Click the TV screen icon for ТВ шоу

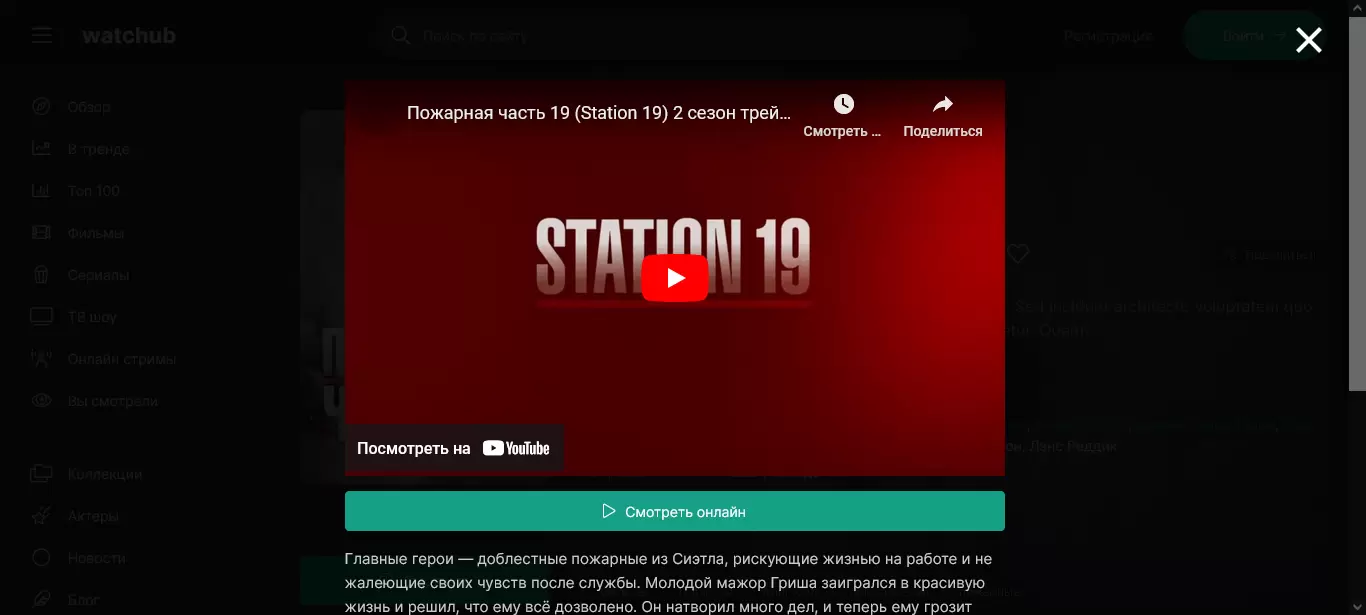pyautogui.click(x=41, y=317)
